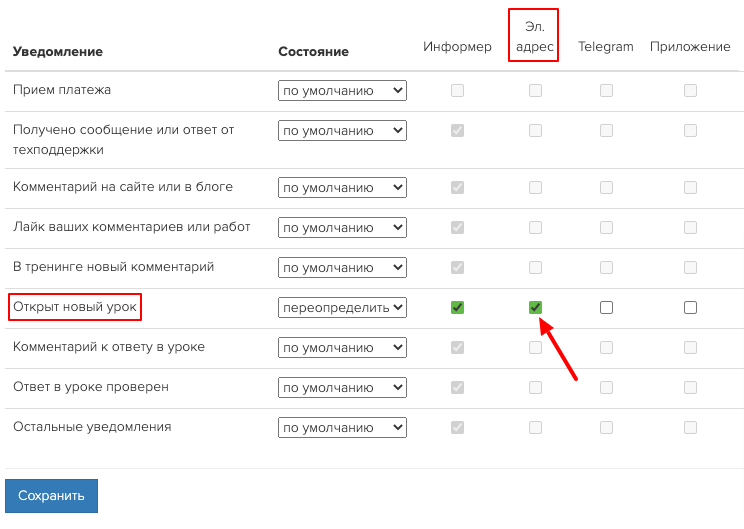Click the Telegram column header
Viewport: 744px width, 529px height.
coord(605,46)
